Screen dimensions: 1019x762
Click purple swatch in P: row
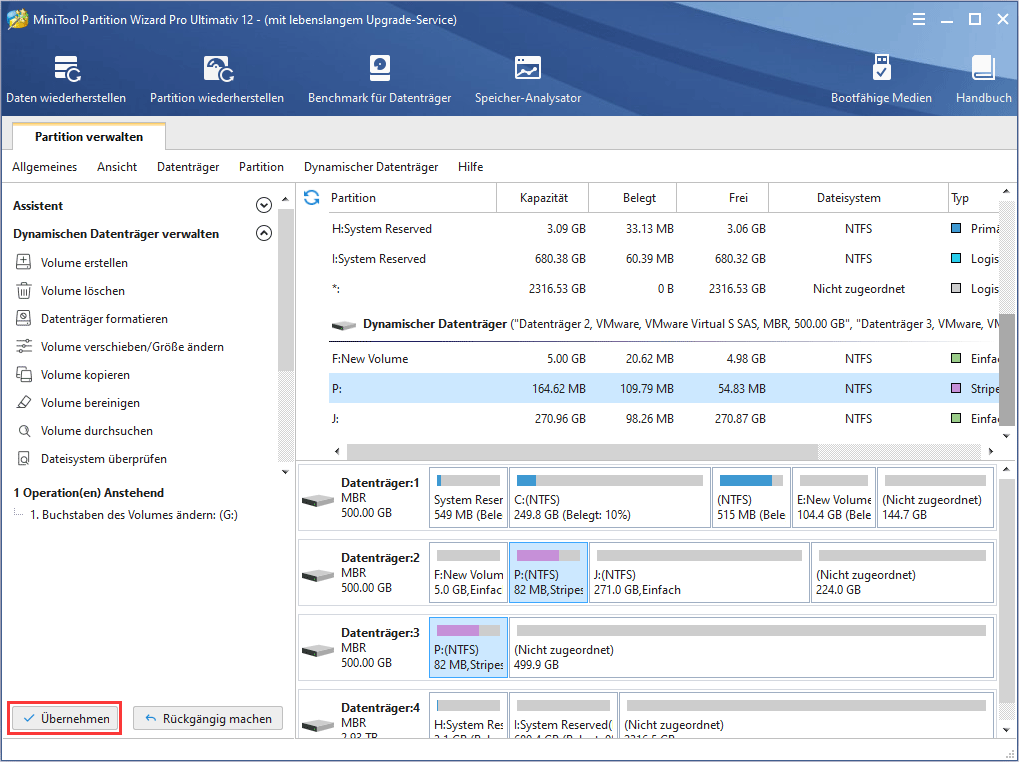[x=956, y=388]
